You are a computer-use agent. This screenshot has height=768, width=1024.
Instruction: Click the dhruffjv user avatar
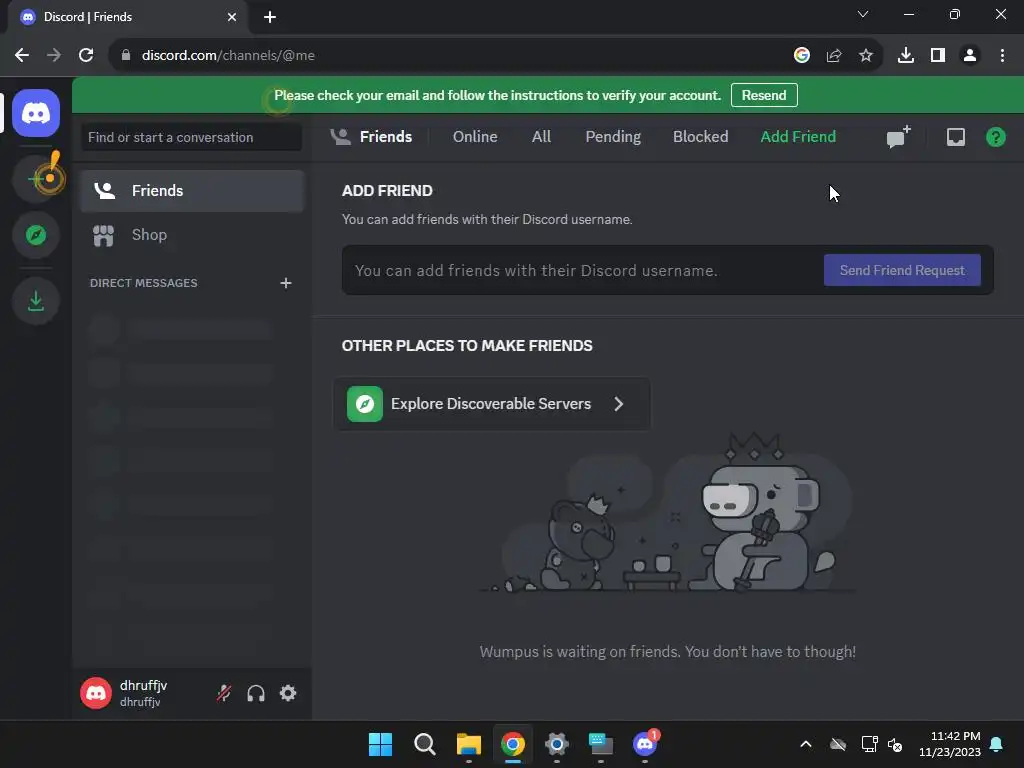[96, 693]
